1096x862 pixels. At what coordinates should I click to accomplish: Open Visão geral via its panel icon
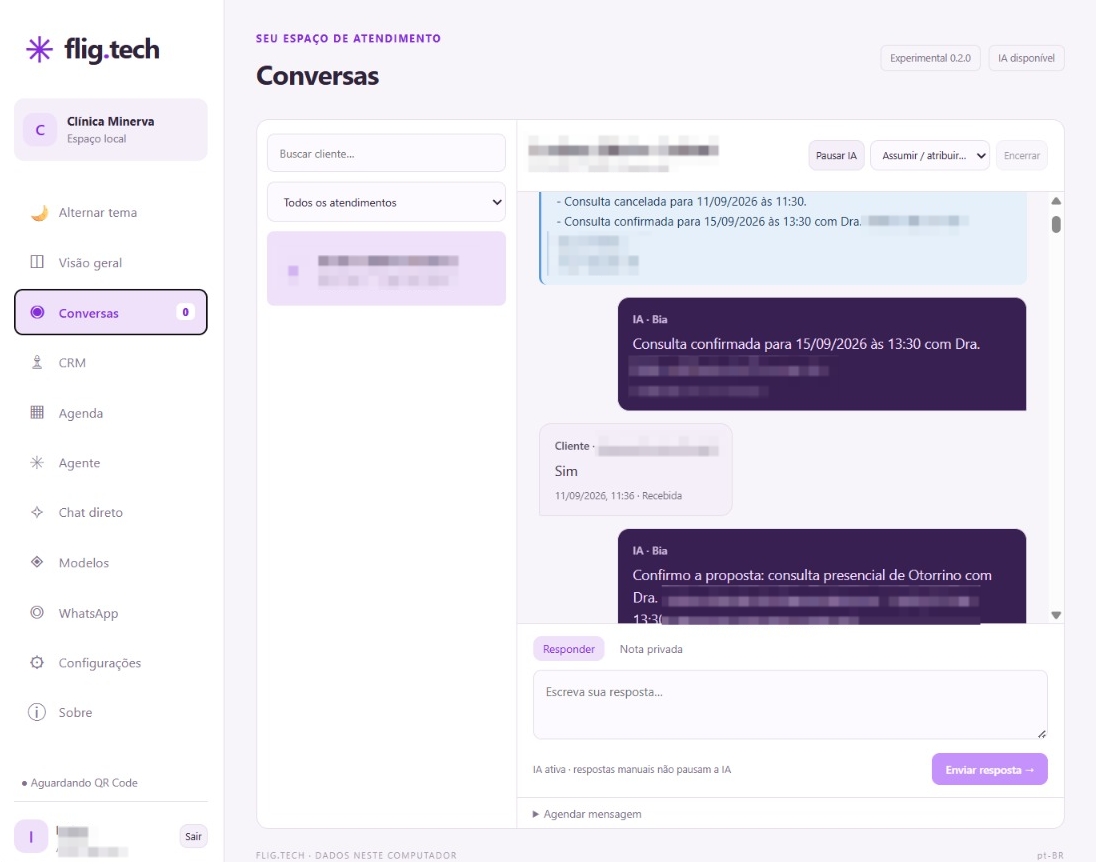point(37,262)
